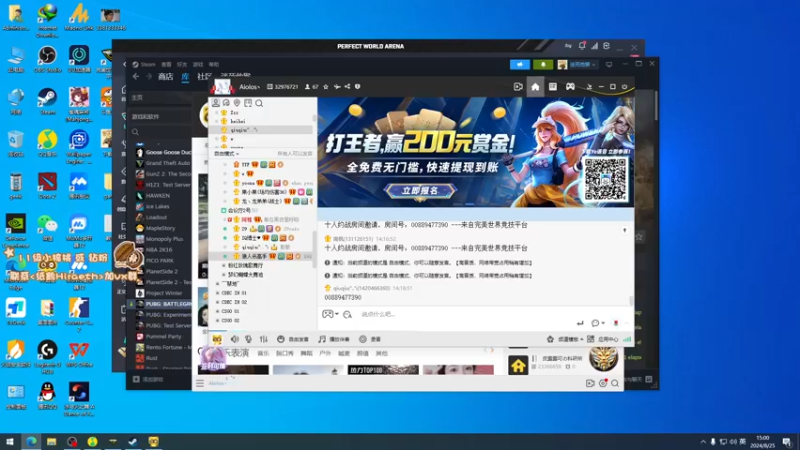This screenshot has width=800, height=450.
Task: Click the yellow house icon in YY background window
Action: tap(518, 365)
